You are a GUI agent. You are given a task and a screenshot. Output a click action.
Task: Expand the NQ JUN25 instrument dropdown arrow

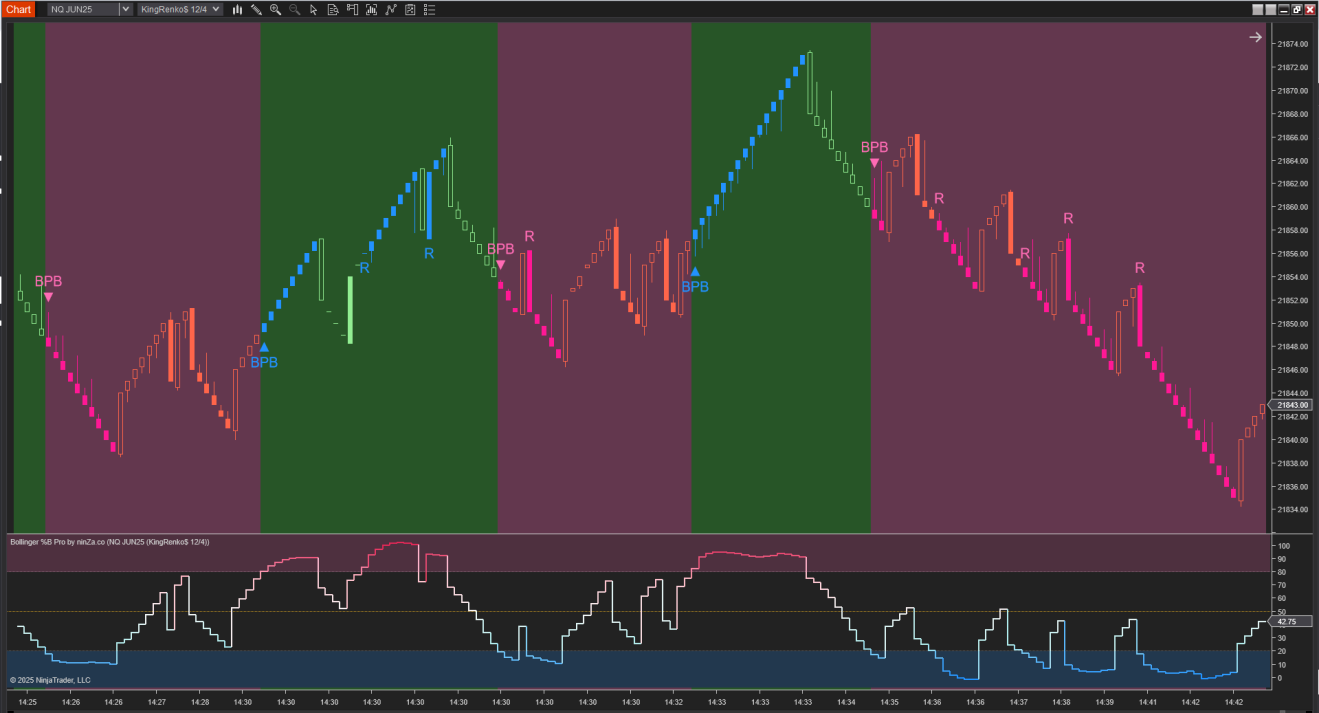tap(125, 9)
